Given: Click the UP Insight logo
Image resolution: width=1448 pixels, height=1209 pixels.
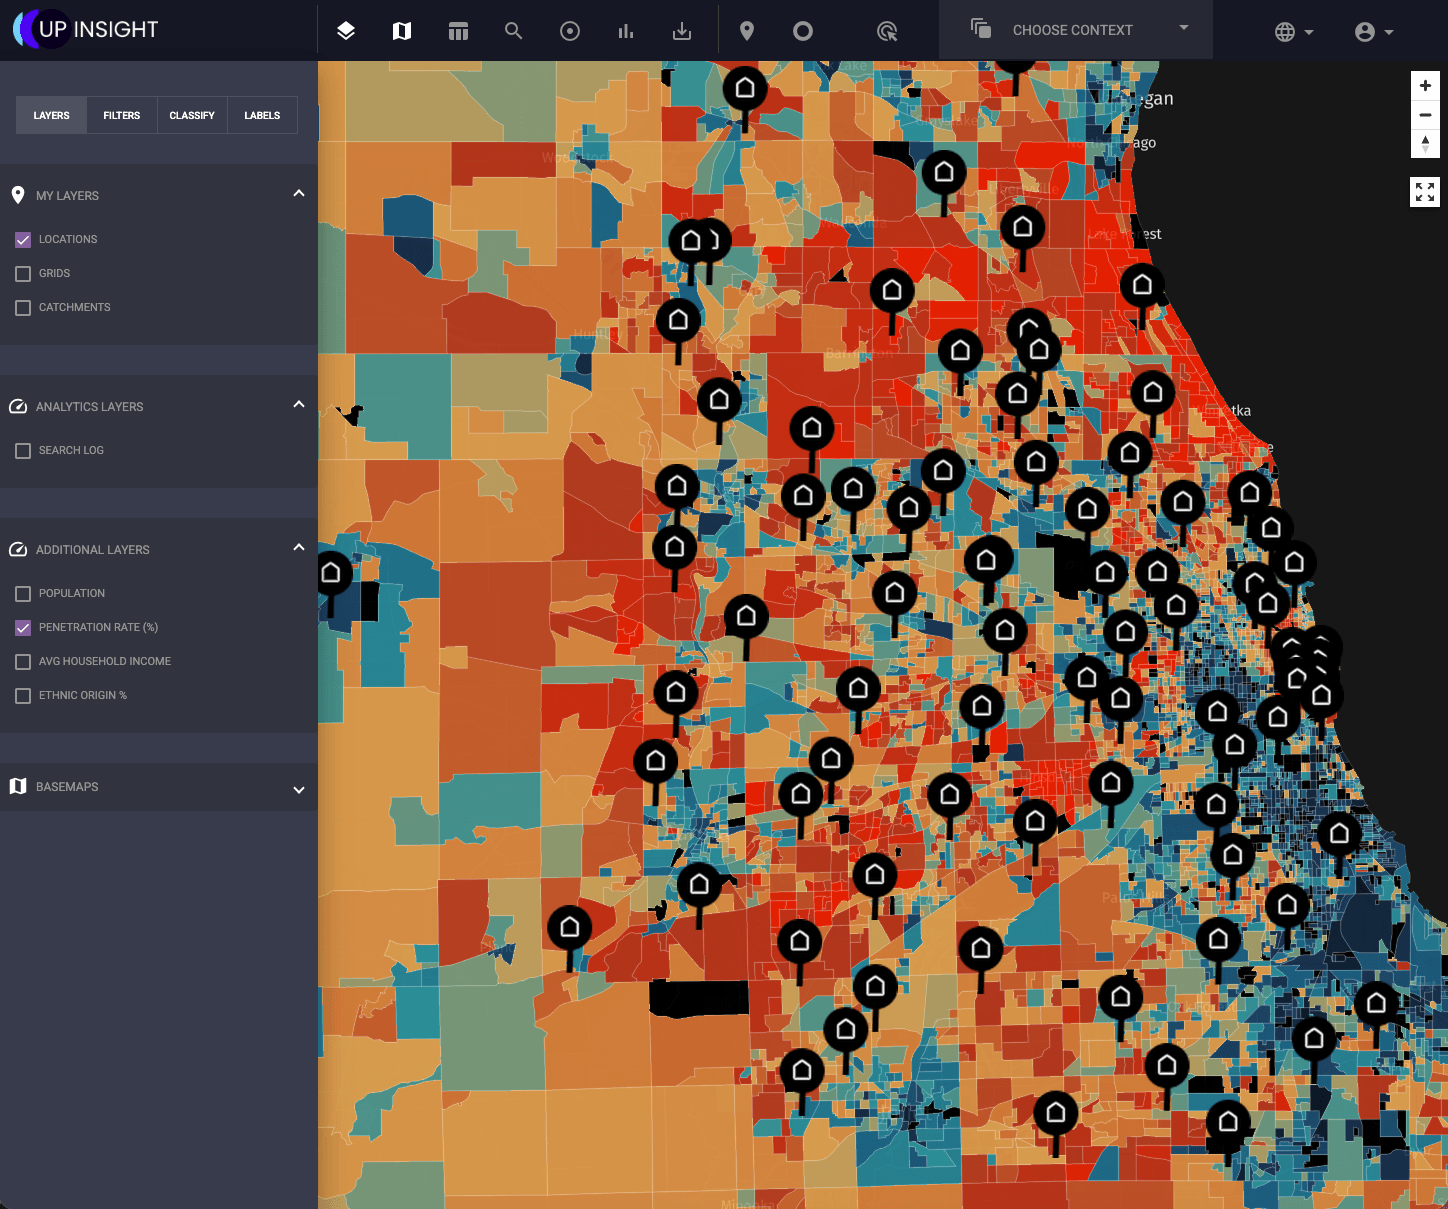Looking at the screenshot, I should pos(86,29).
